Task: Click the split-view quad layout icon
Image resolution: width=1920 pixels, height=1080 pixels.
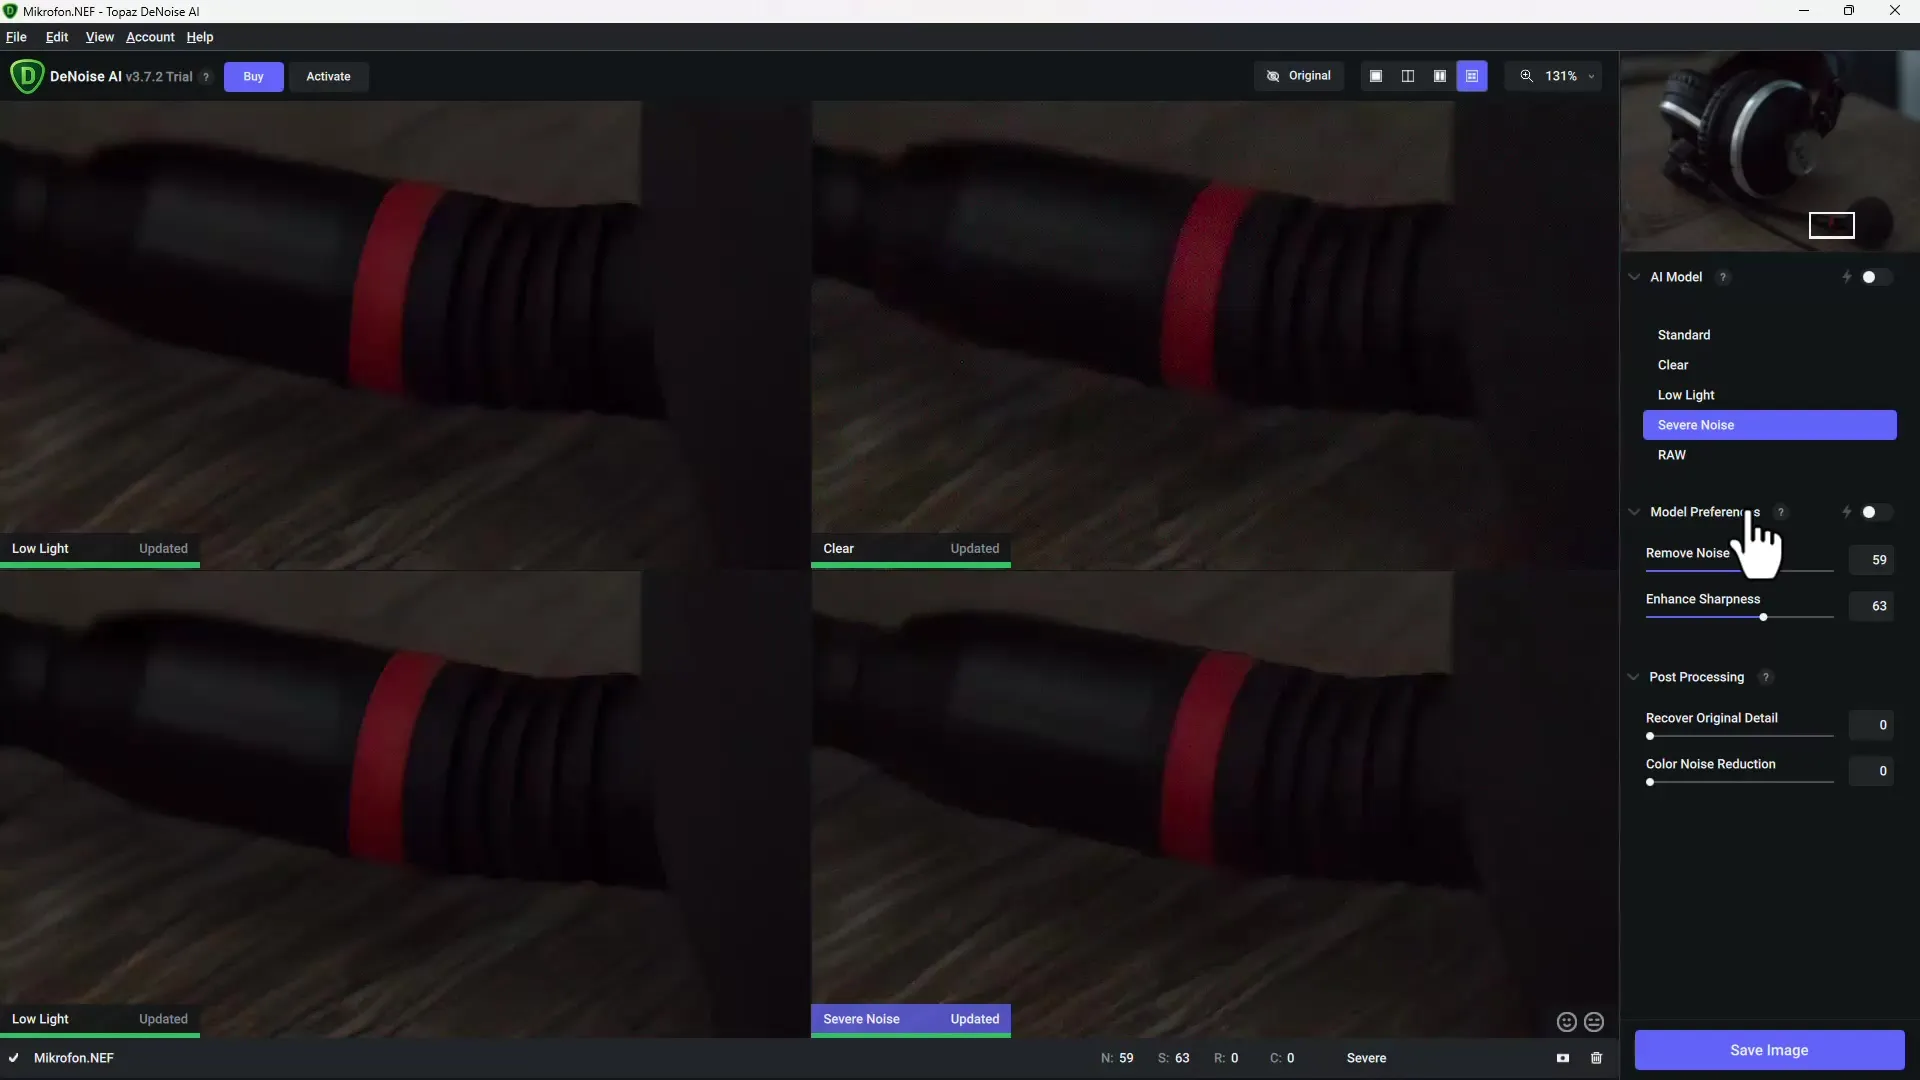Action: (1472, 75)
